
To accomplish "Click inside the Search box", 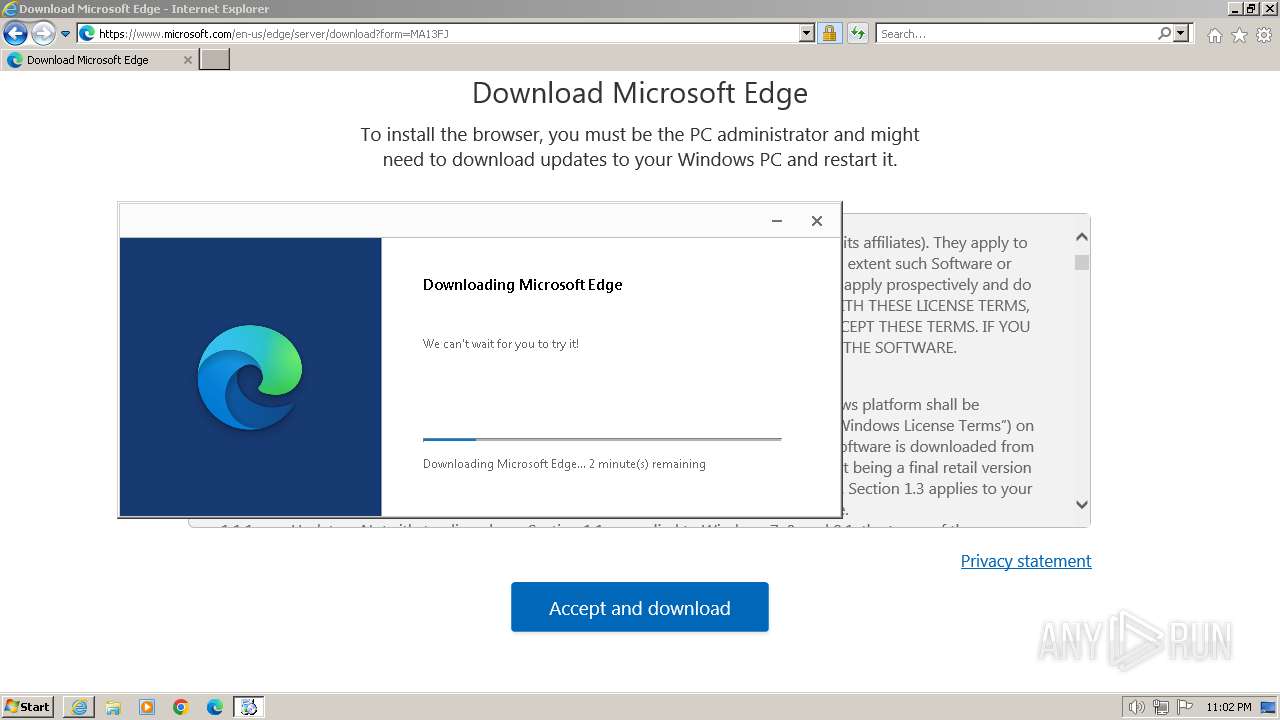I will point(1015,34).
